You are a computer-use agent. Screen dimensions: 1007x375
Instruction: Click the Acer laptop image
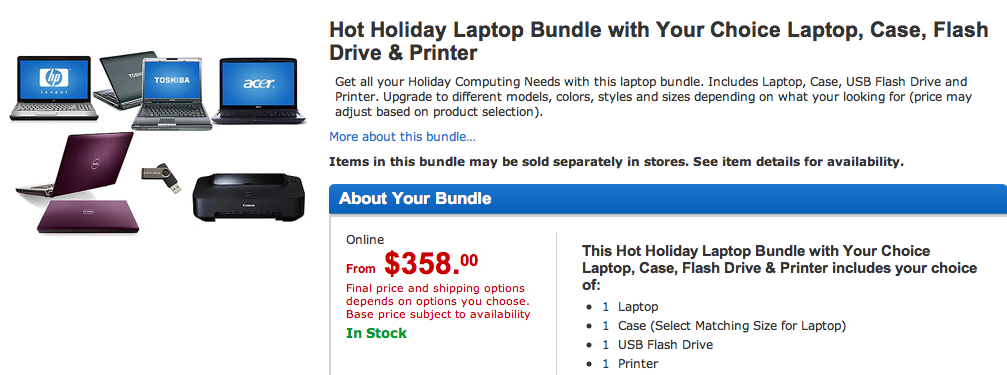click(x=259, y=91)
